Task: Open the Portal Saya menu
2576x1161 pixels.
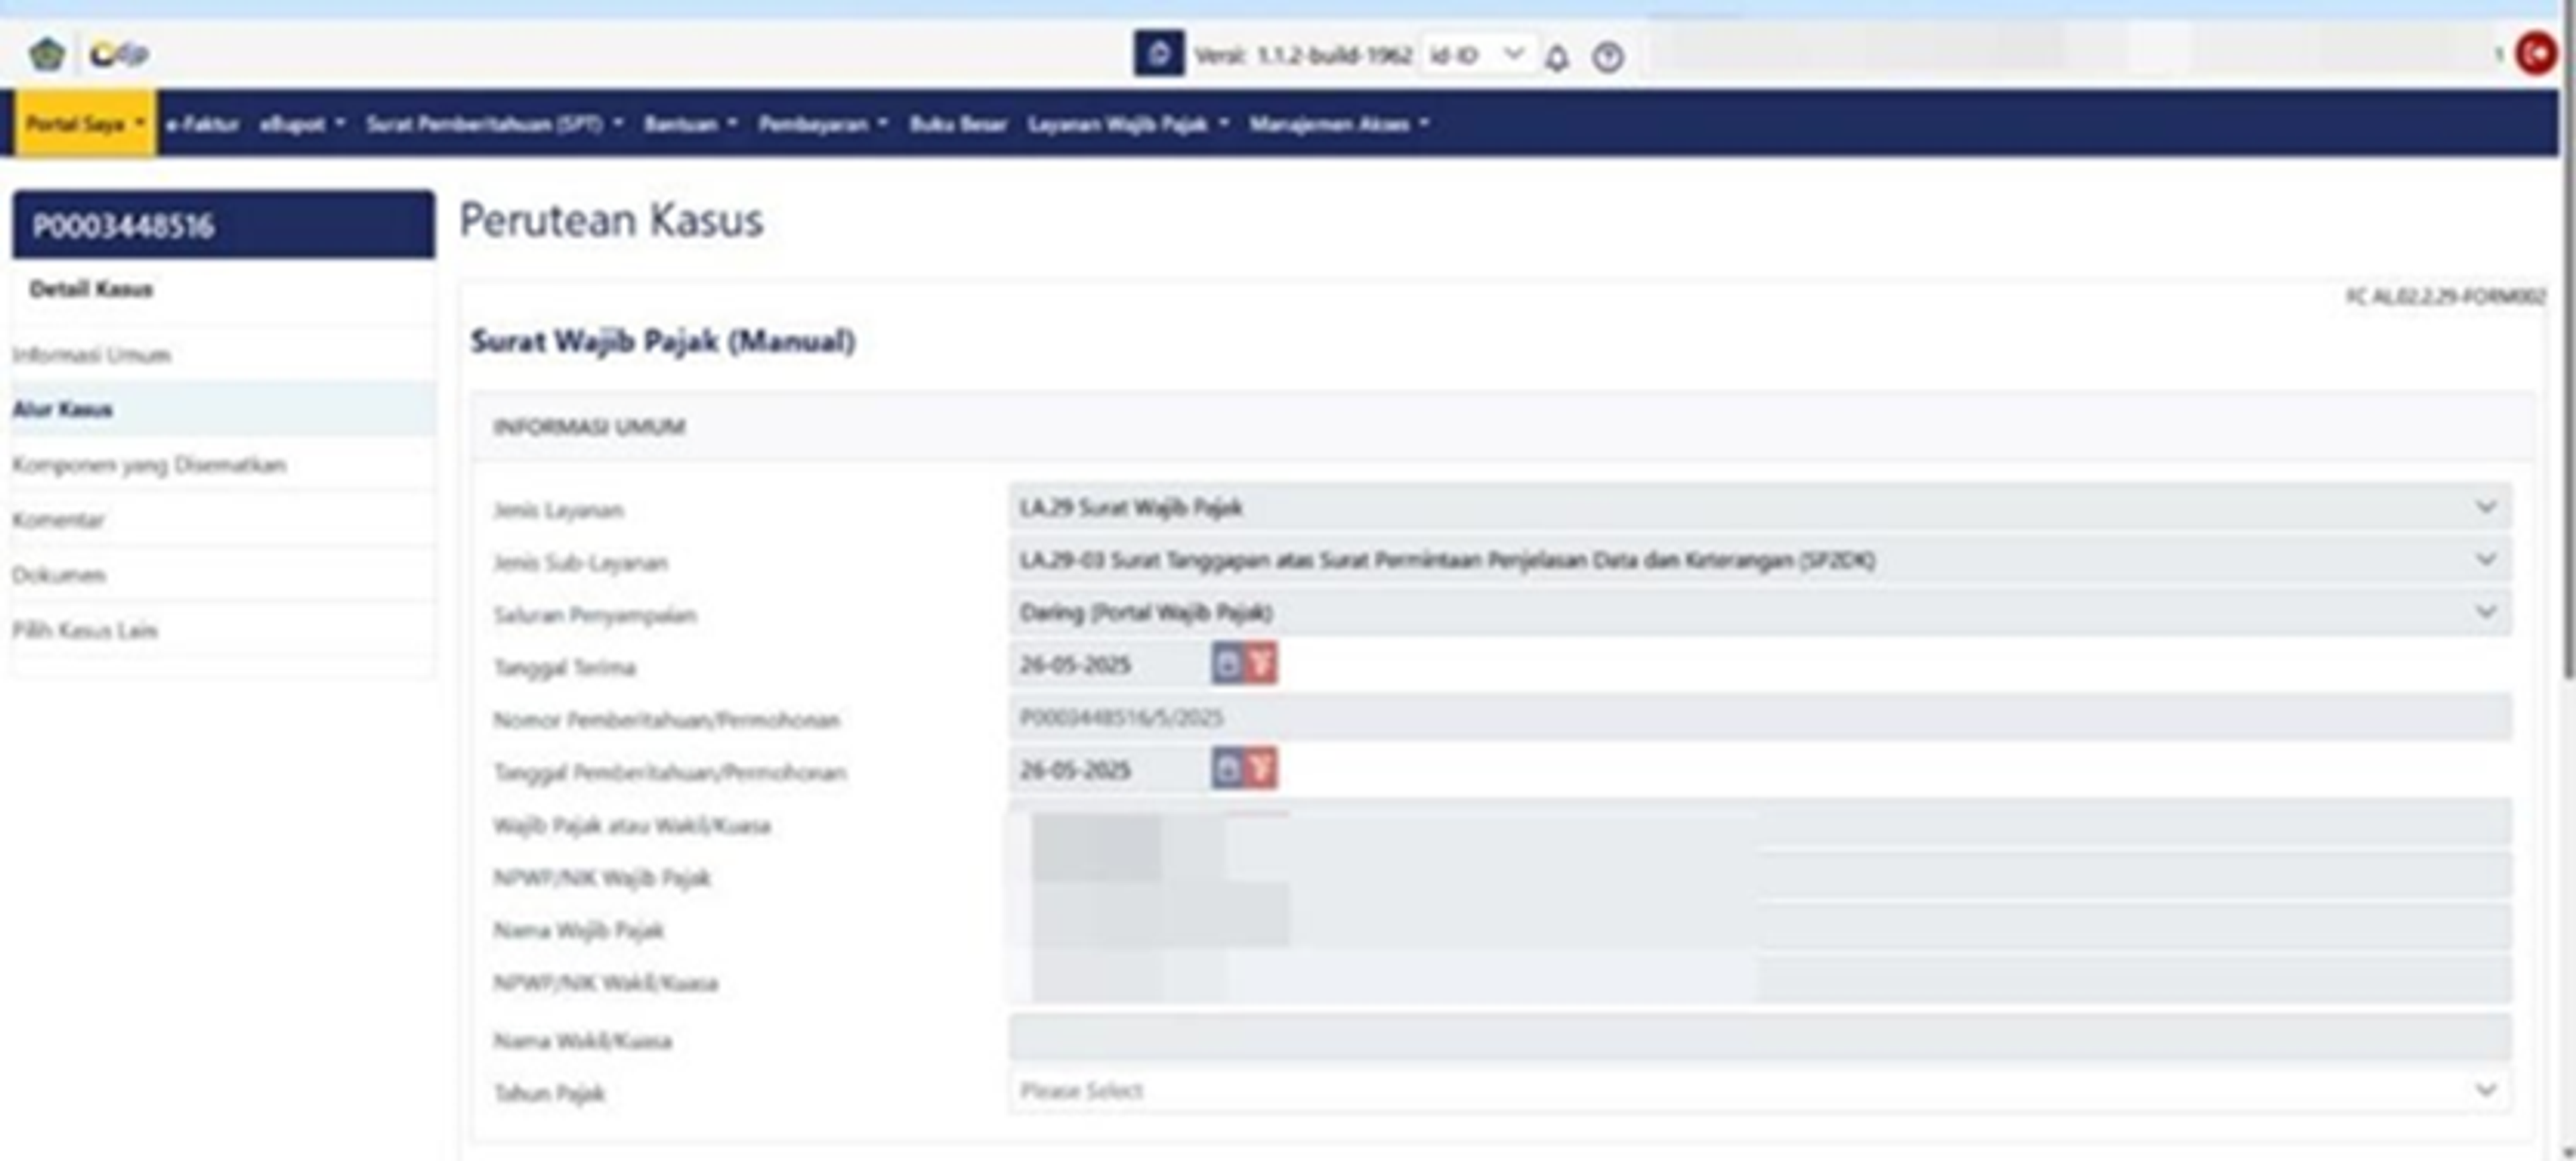Action: [x=85, y=124]
